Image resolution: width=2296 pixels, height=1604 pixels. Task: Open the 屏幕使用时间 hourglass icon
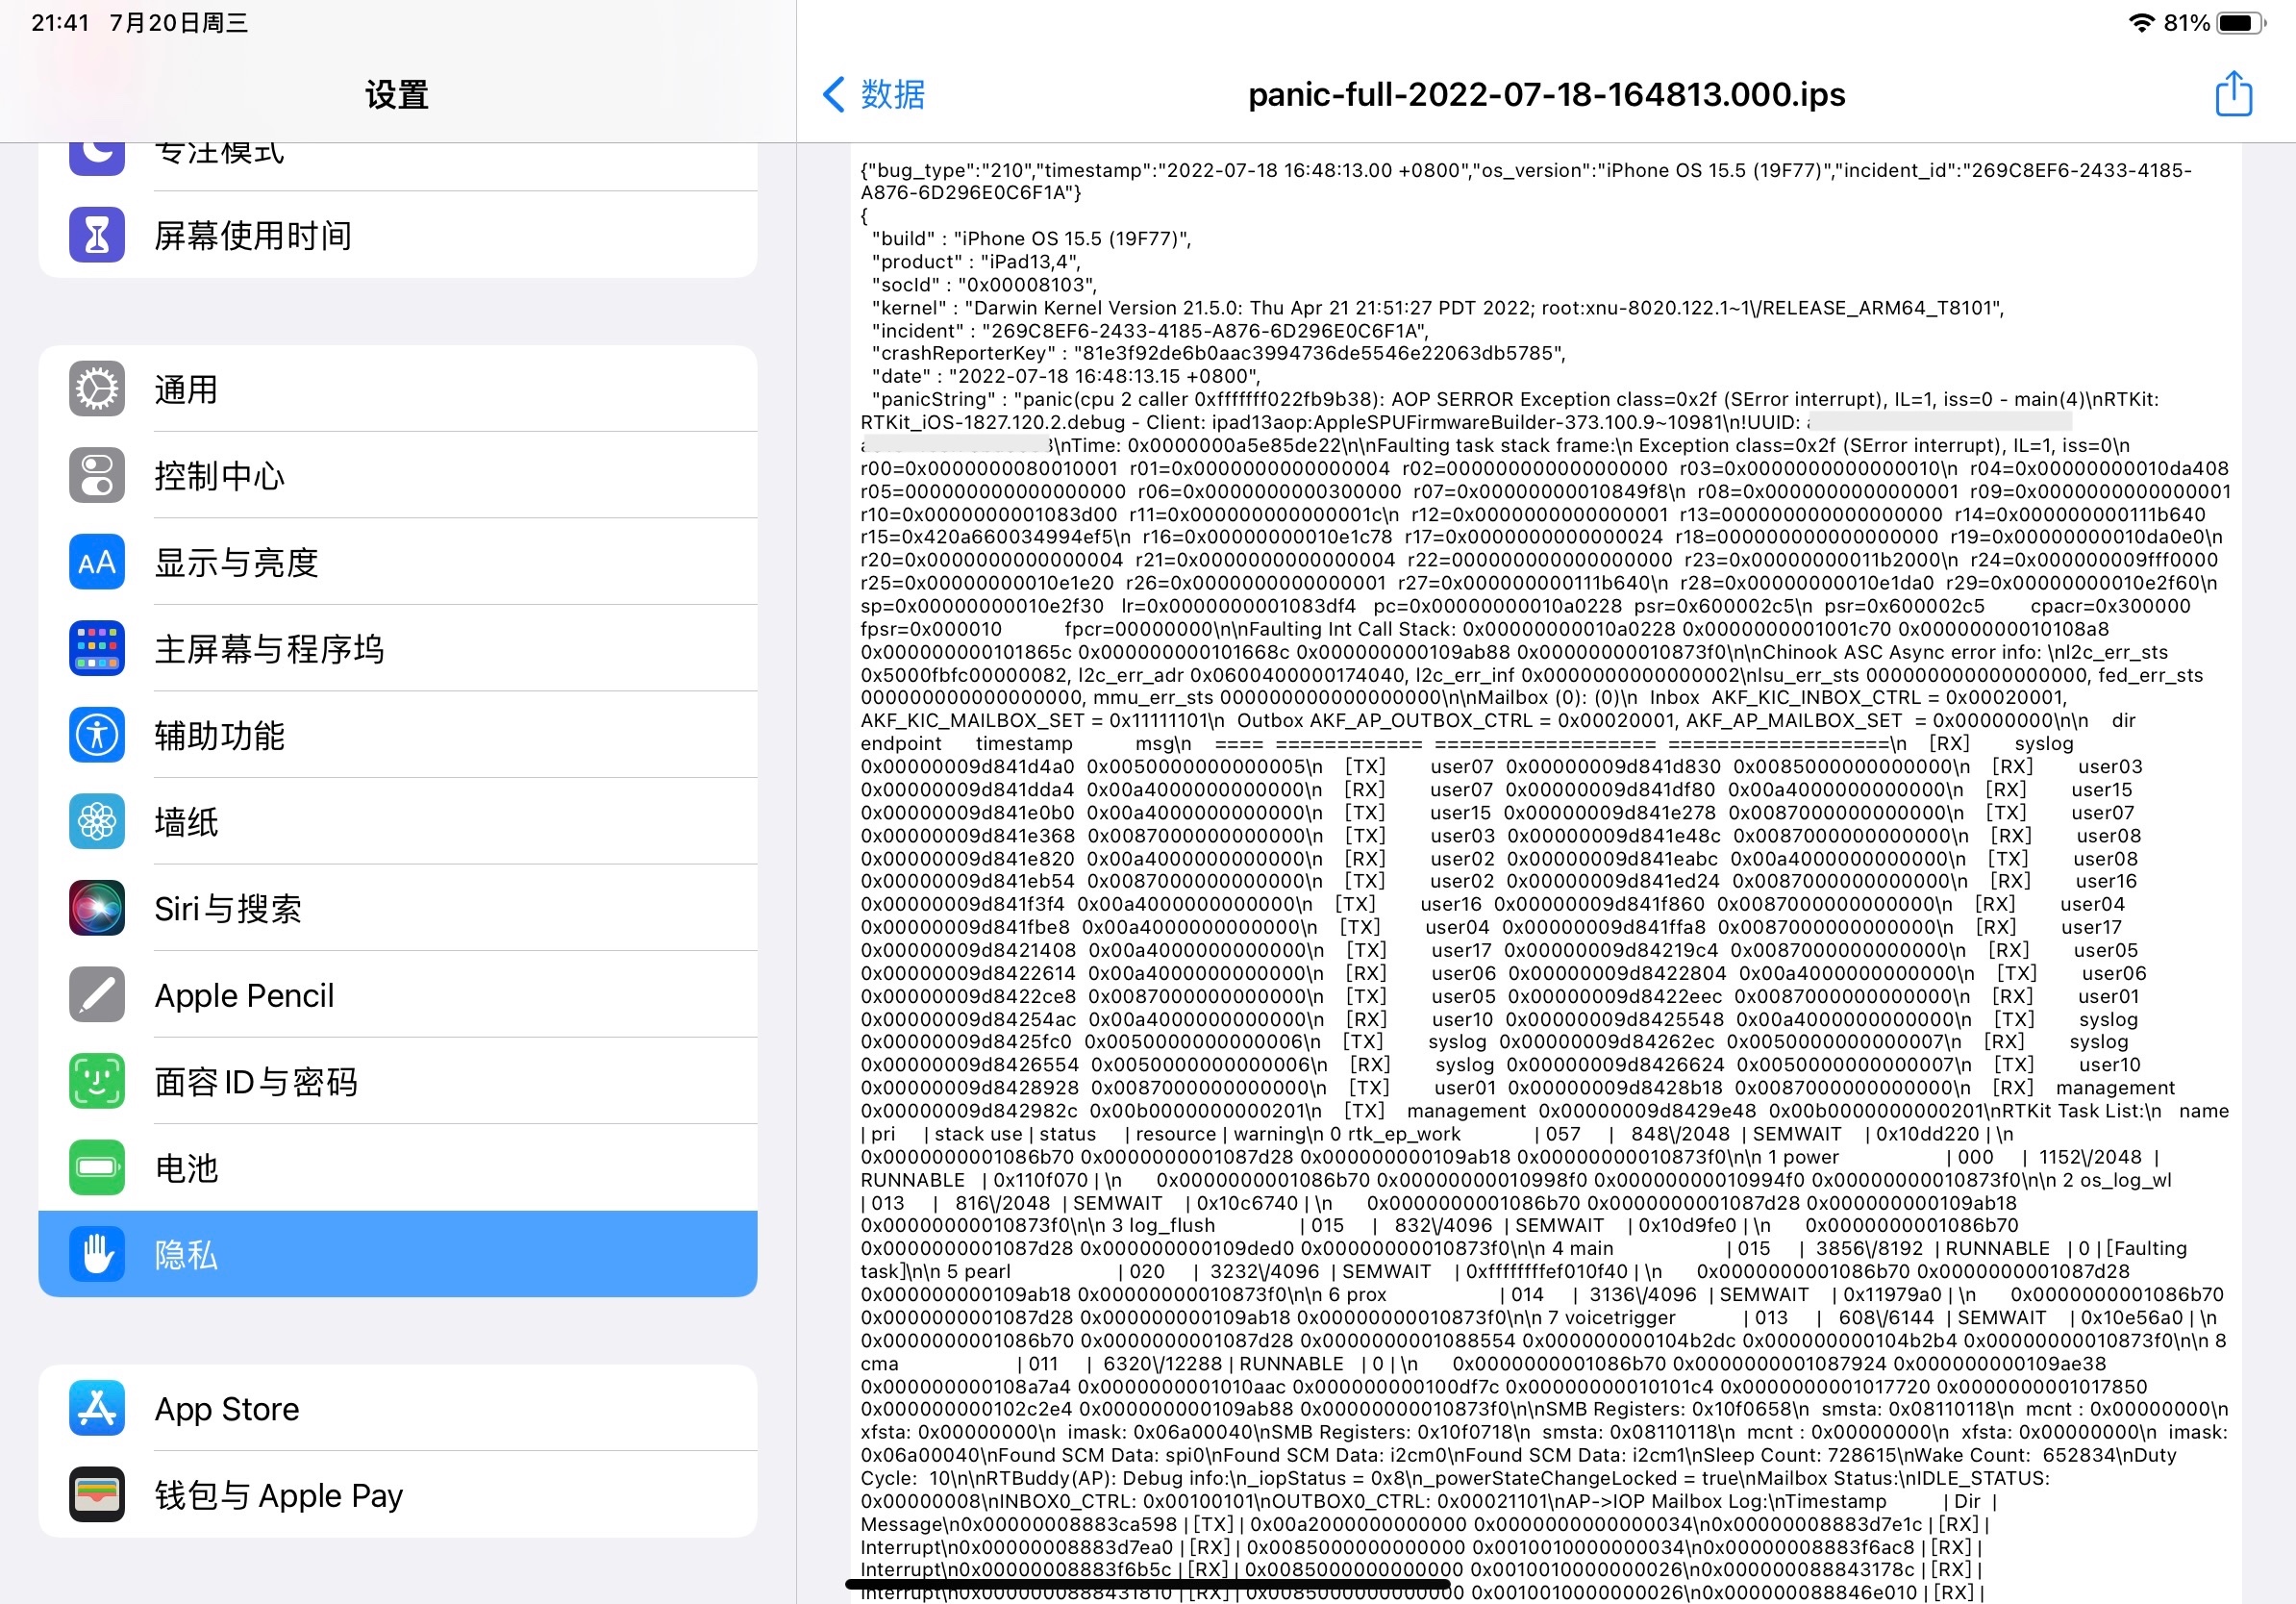tap(97, 235)
